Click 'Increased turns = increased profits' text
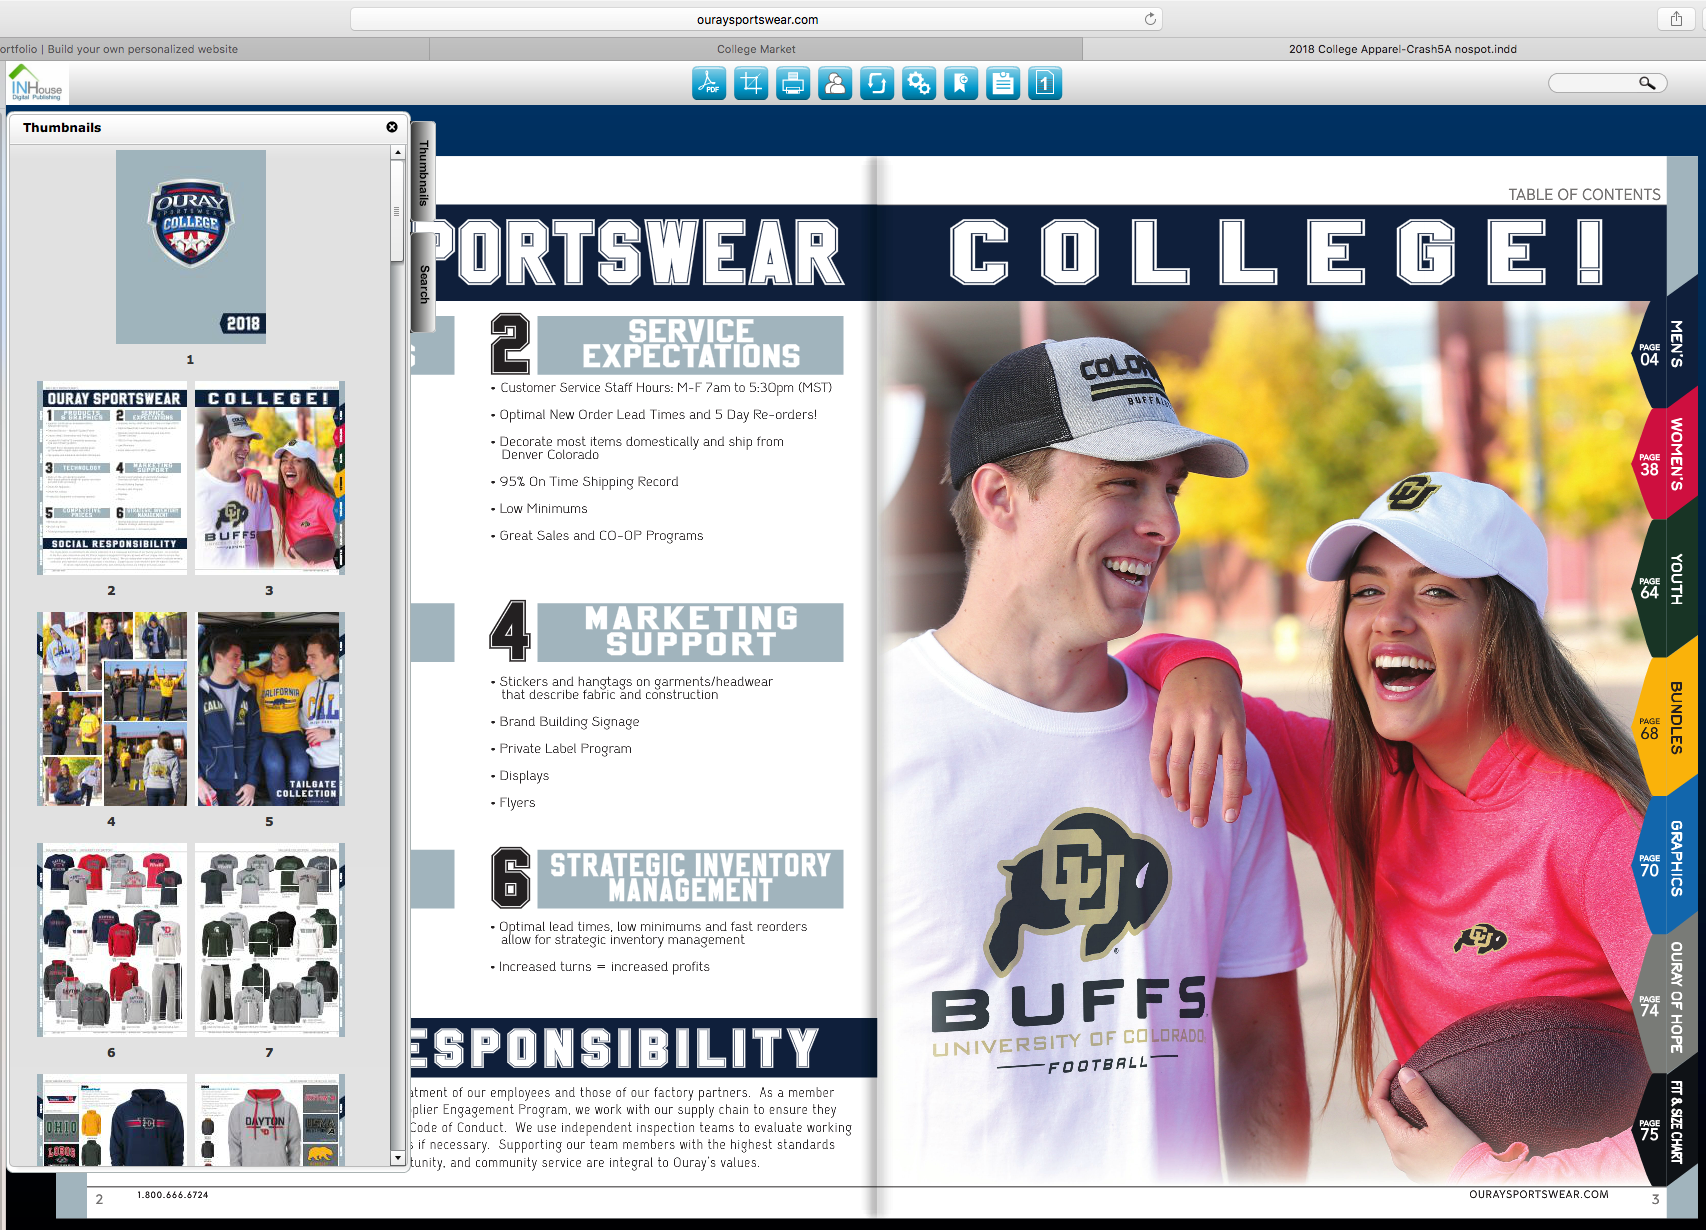Viewport: 1706px width, 1230px height. click(x=604, y=967)
